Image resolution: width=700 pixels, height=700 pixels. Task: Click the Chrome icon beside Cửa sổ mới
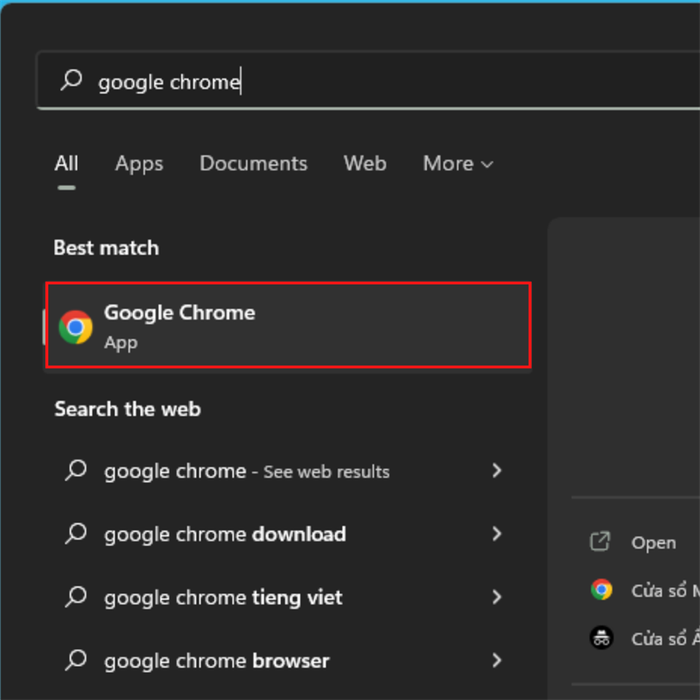pyautogui.click(x=601, y=589)
